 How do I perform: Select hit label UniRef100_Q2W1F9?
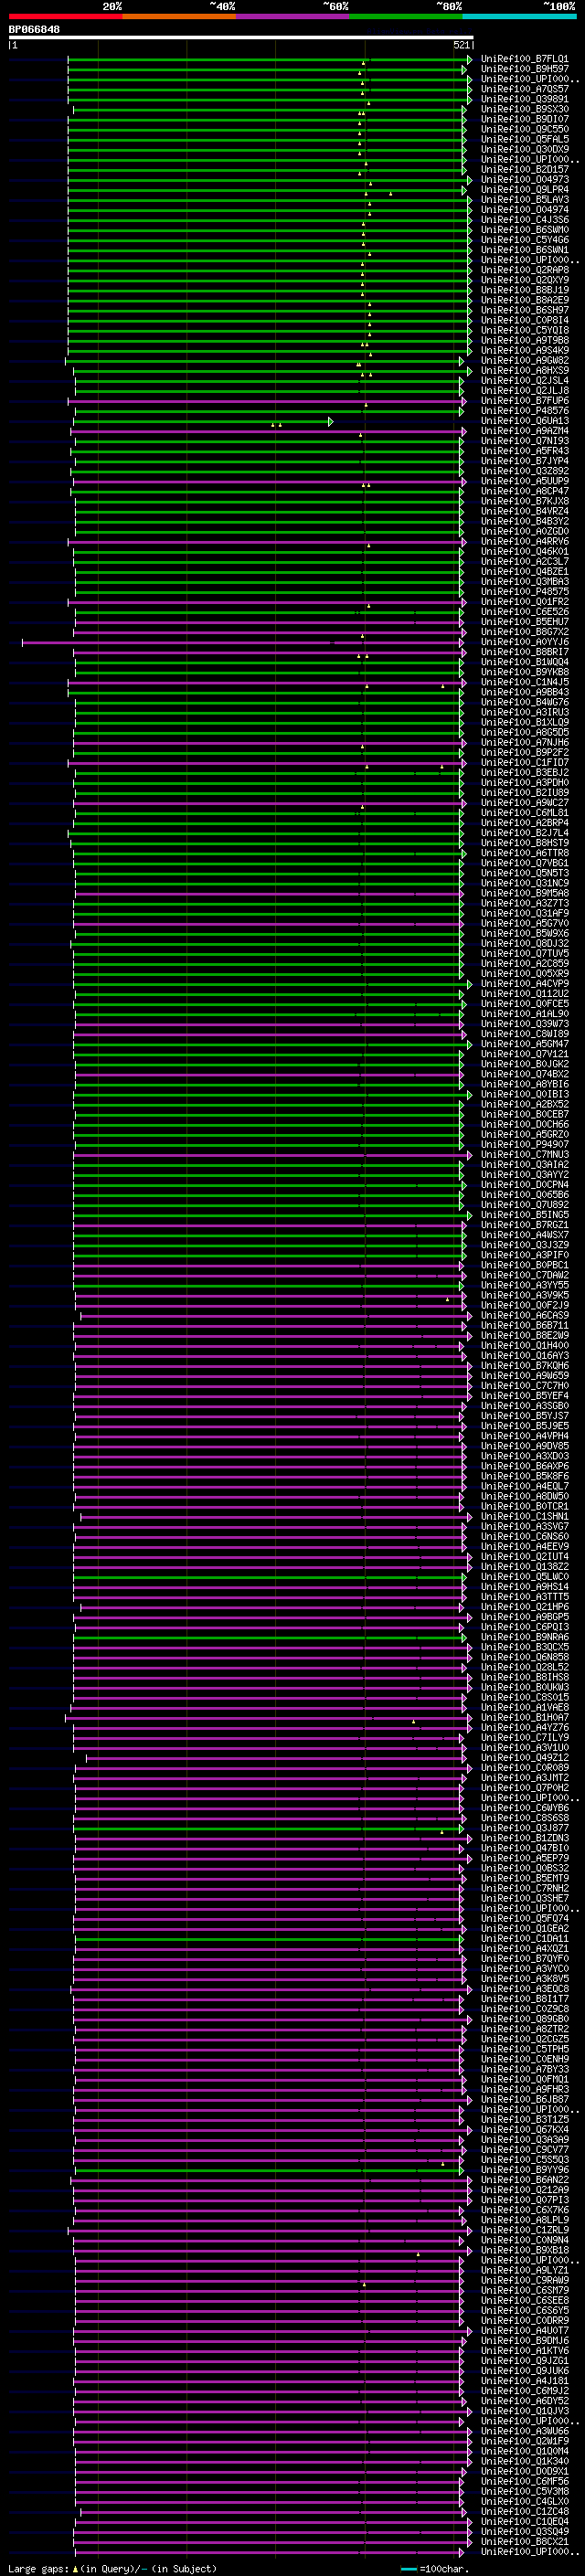click(x=525, y=2441)
